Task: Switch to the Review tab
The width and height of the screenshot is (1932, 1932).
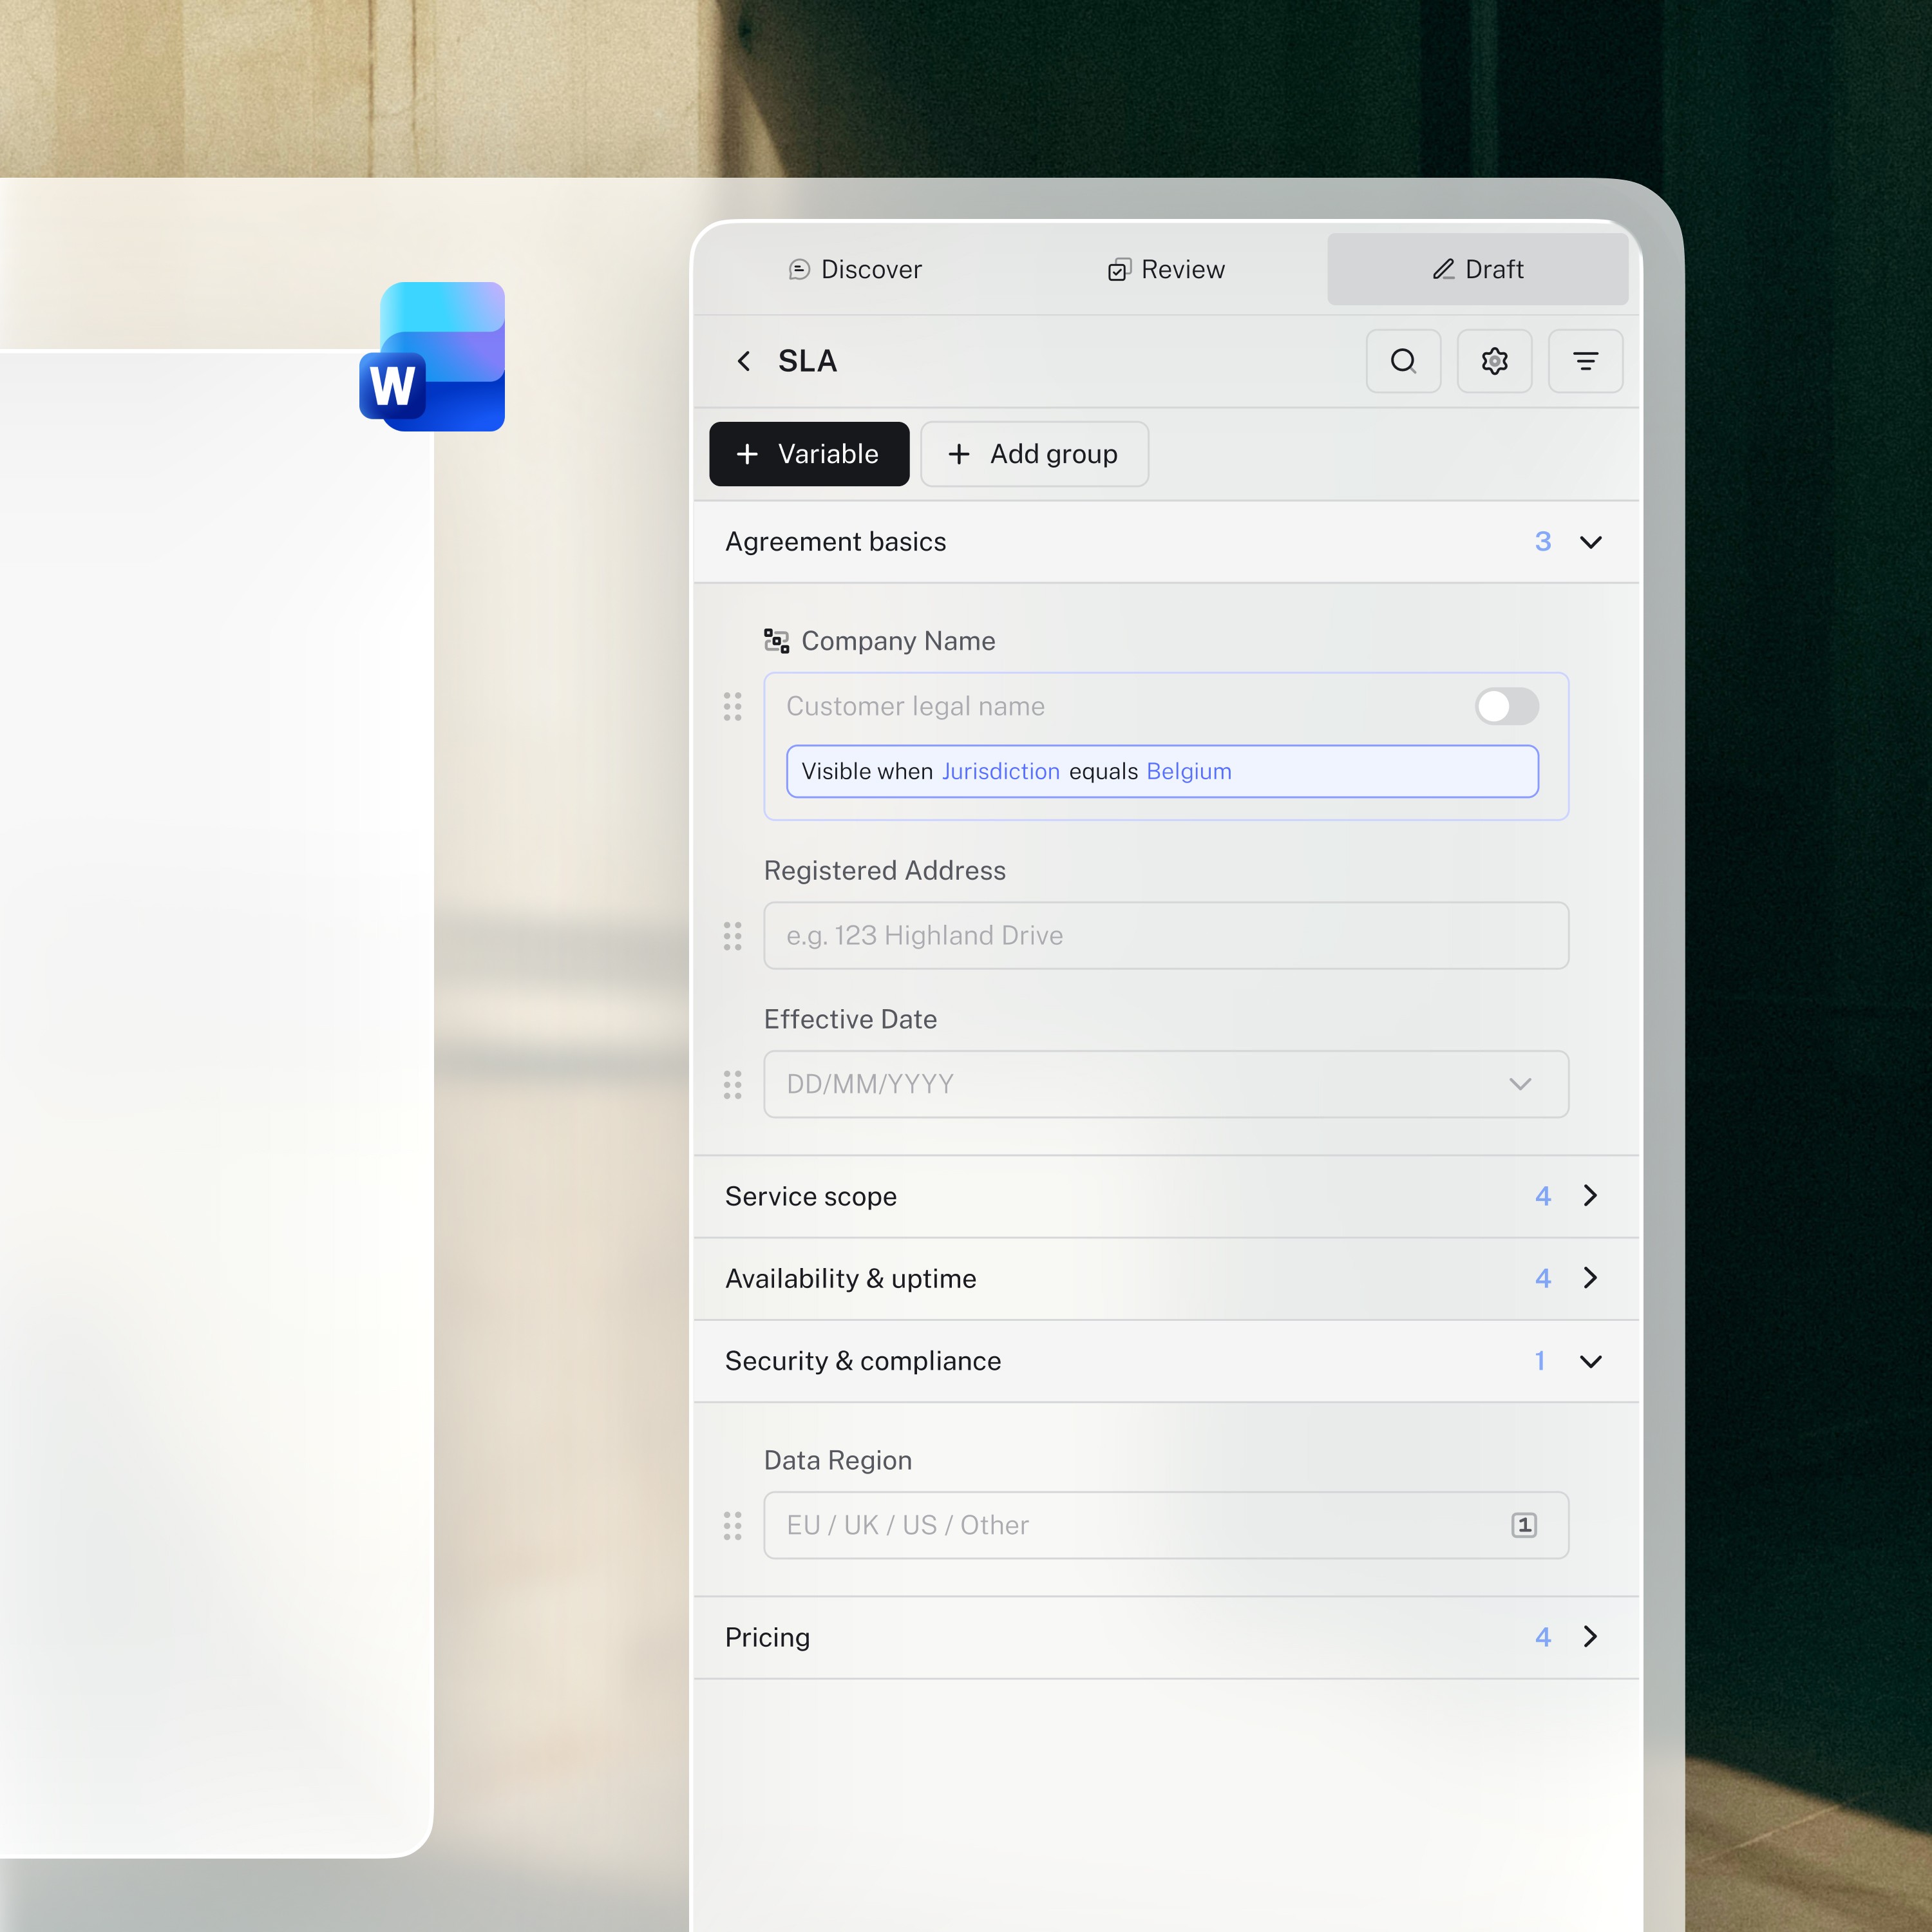Action: (1166, 270)
